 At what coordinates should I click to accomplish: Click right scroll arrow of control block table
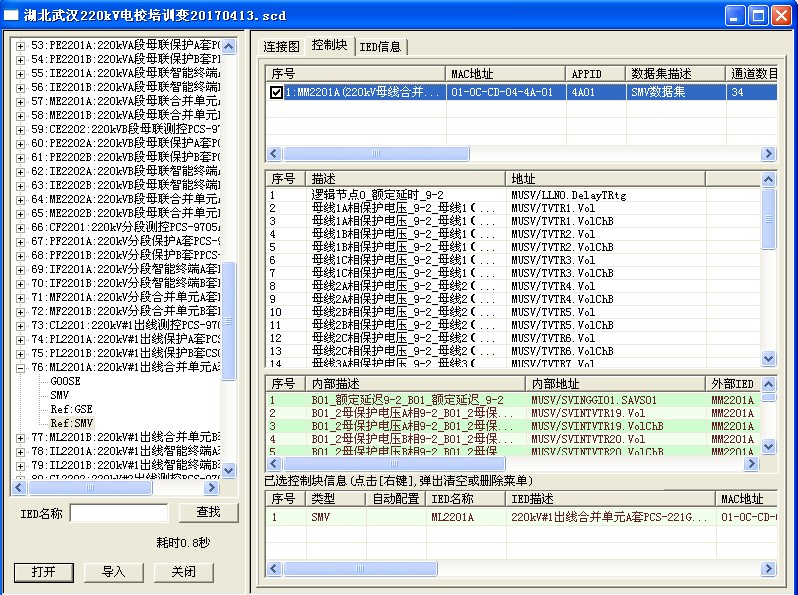pyautogui.click(x=768, y=154)
